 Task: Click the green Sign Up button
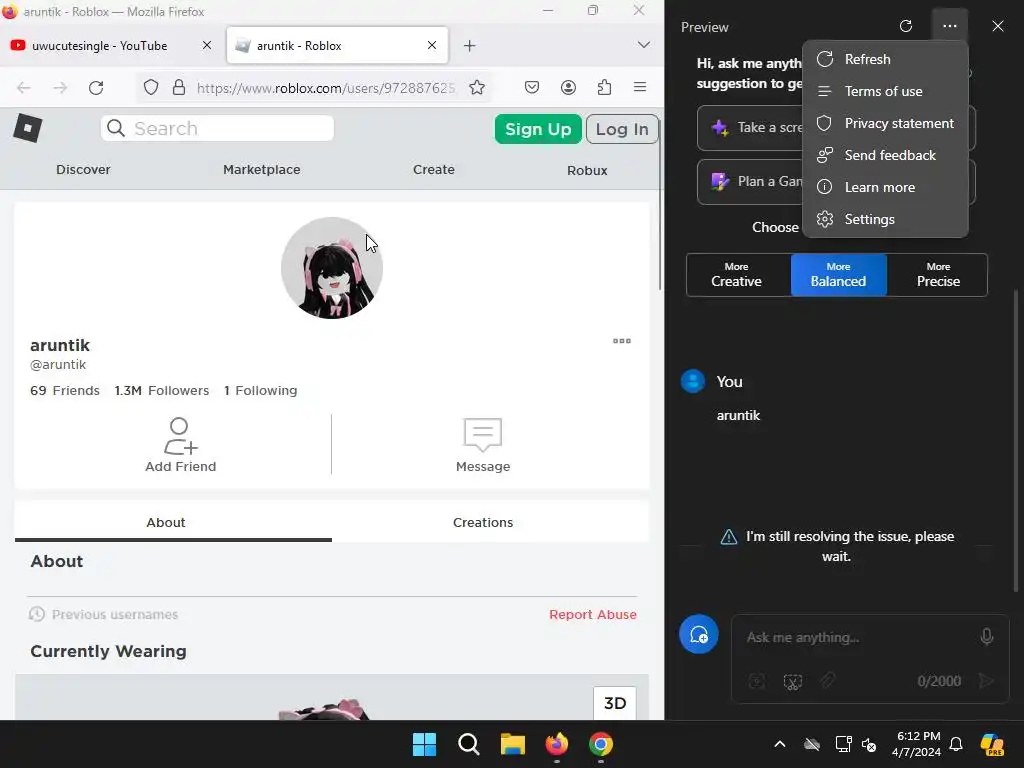538,129
